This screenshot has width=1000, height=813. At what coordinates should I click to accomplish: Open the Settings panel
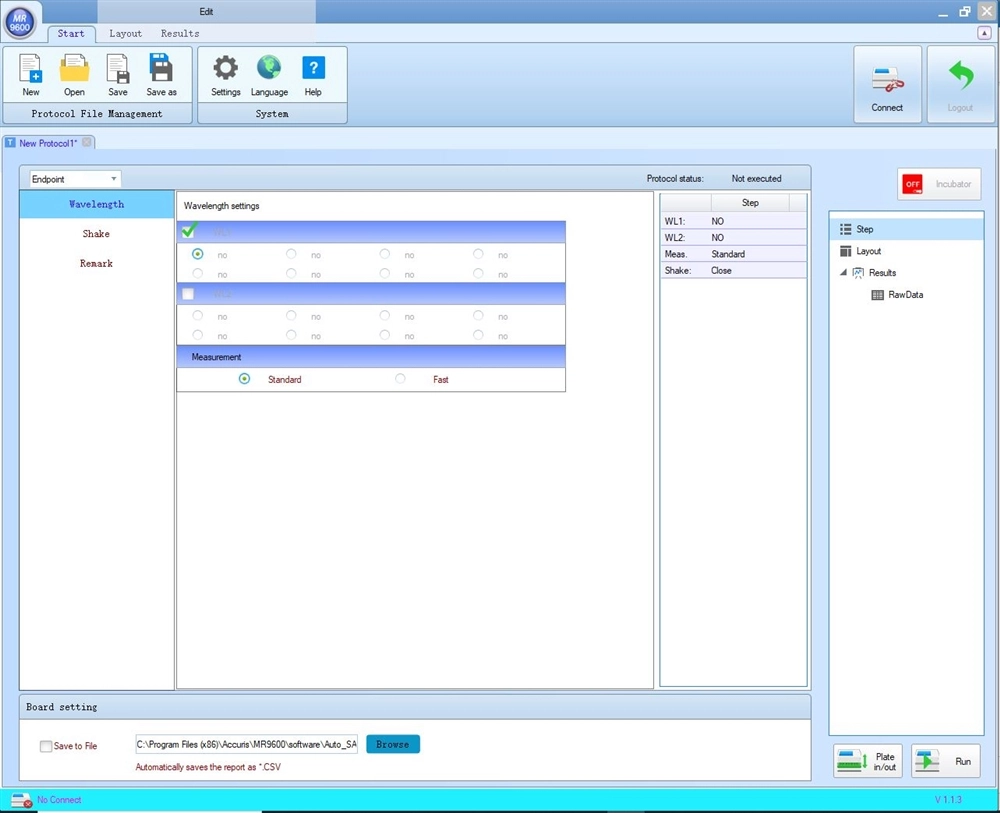point(225,74)
